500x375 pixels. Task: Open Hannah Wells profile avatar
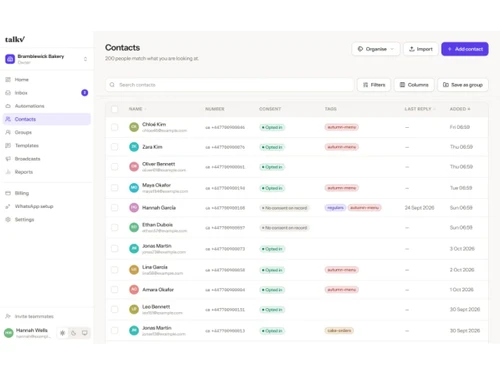tap(9, 333)
